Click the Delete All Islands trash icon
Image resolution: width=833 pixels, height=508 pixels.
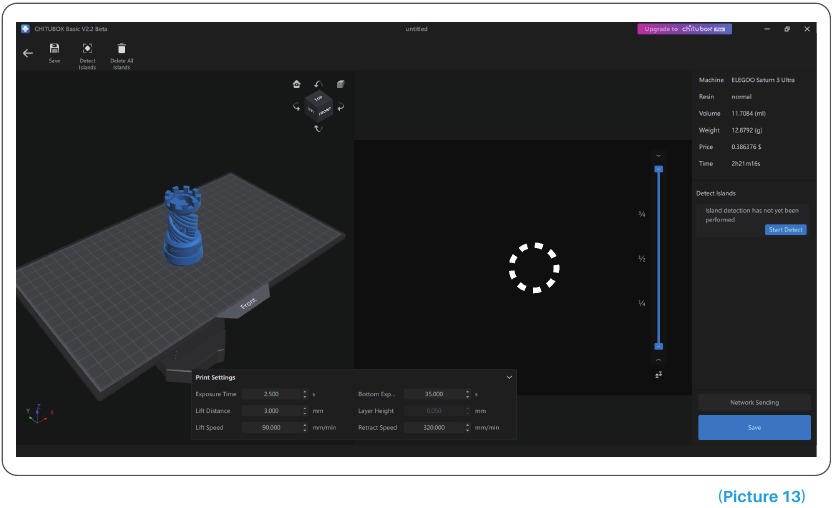coord(121,48)
